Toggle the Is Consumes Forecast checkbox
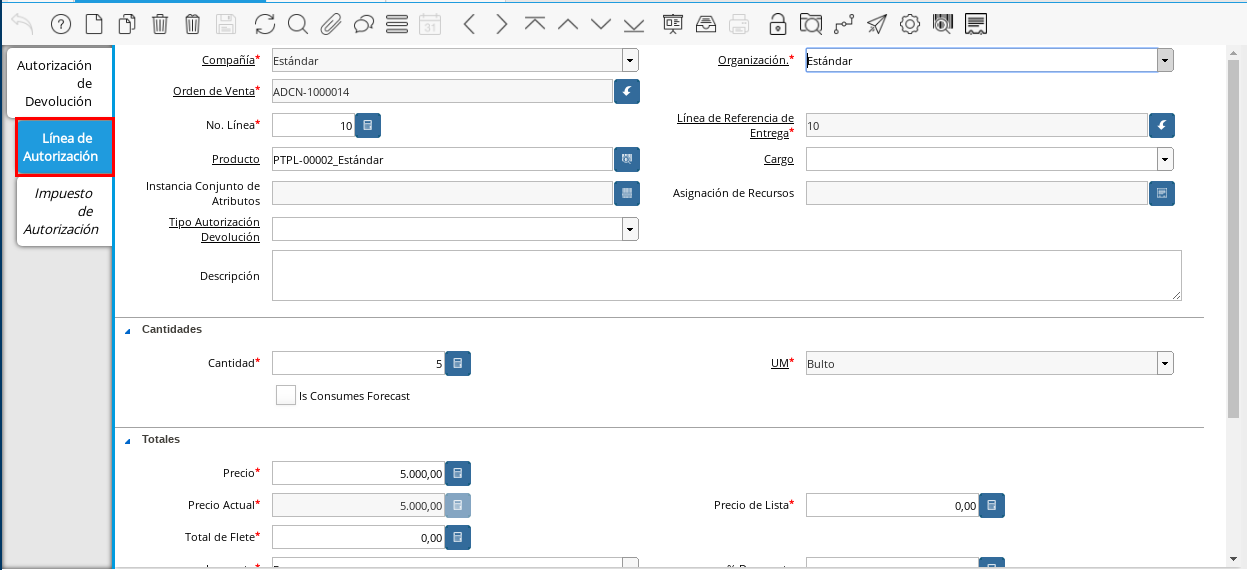 [x=285, y=395]
